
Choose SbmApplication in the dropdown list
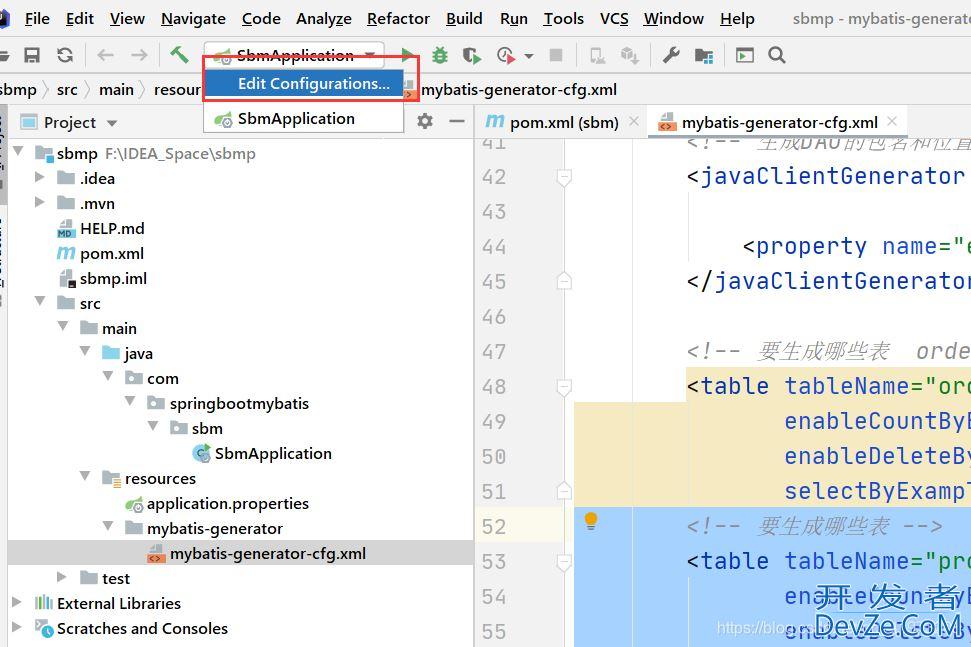coord(303,118)
